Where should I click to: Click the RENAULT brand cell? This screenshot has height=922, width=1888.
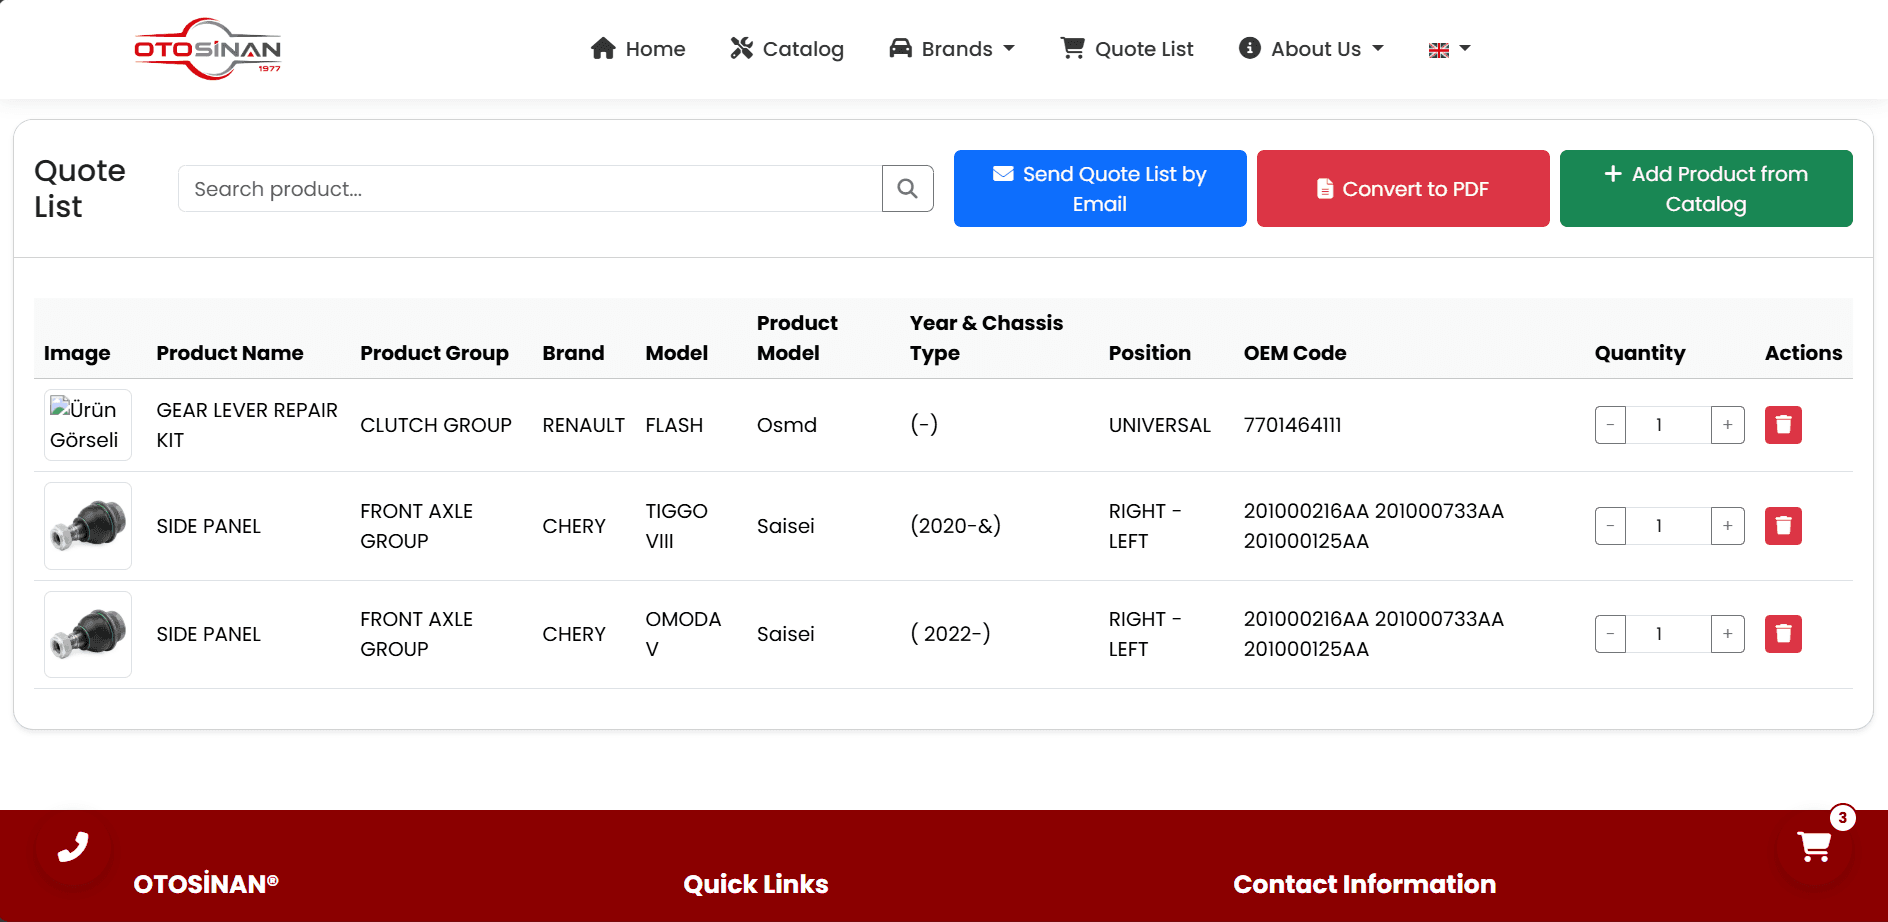point(583,425)
